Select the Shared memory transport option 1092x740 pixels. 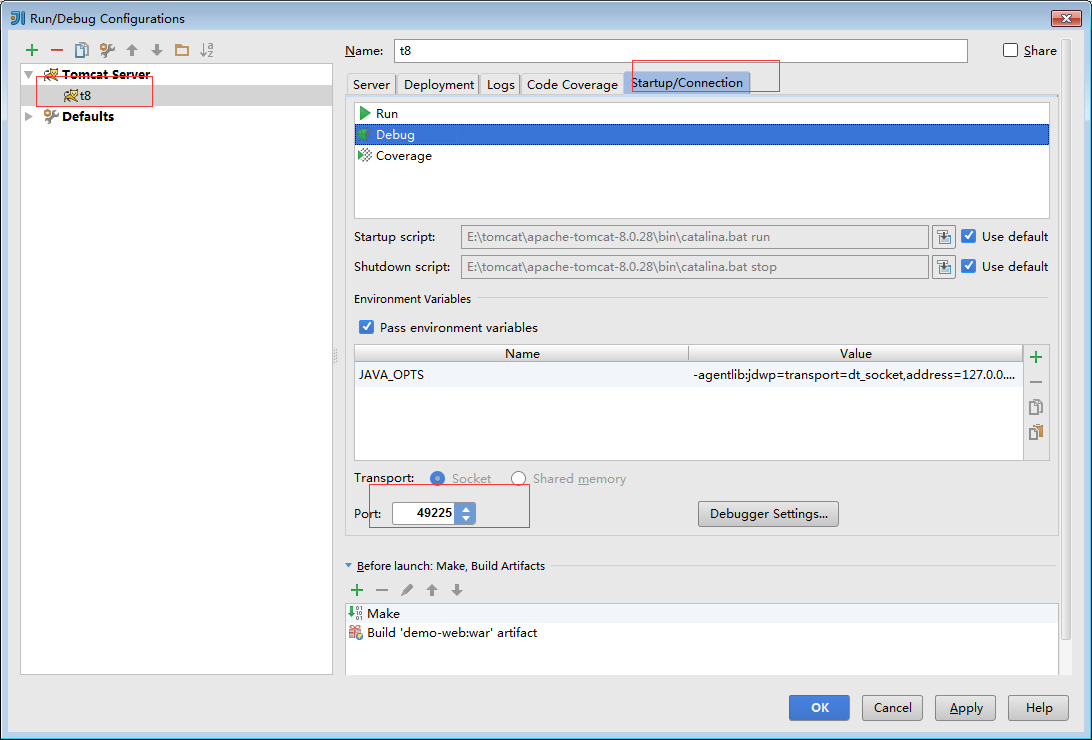coord(518,478)
